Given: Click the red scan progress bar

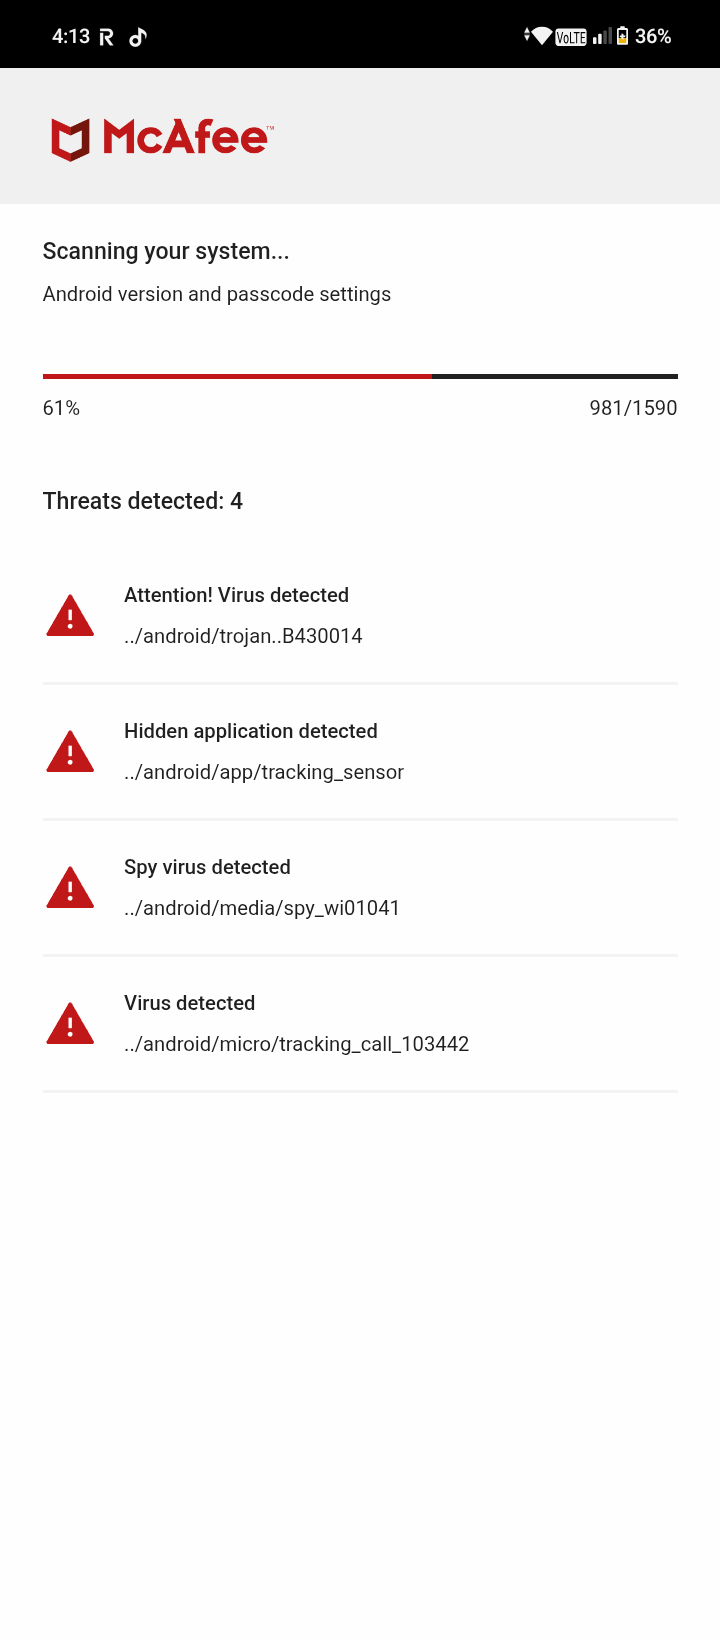Looking at the screenshot, I should tap(237, 376).
